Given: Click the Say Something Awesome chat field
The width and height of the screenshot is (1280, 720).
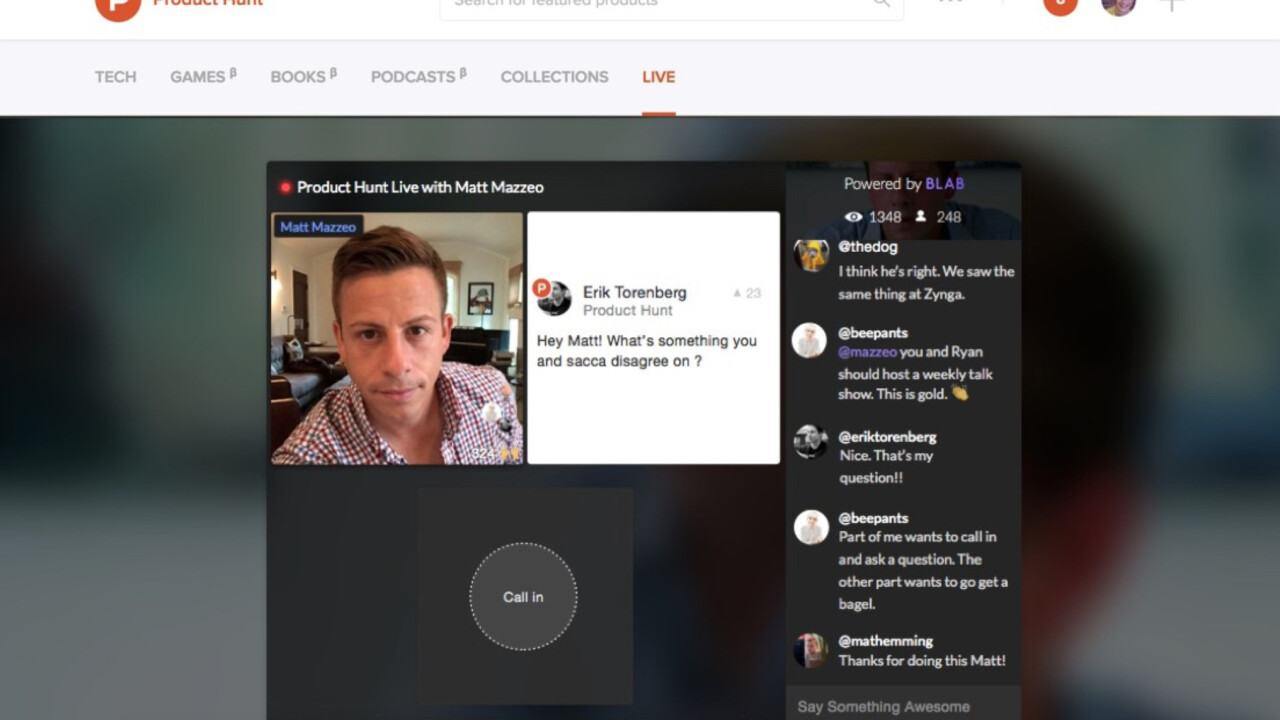Looking at the screenshot, I should pyautogui.click(x=883, y=706).
